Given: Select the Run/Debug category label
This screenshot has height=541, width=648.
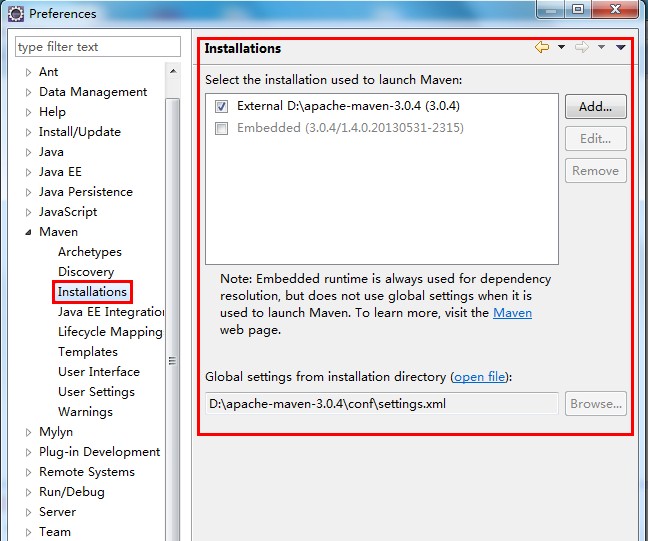Looking at the screenshot, I should (x=71, y=492).
